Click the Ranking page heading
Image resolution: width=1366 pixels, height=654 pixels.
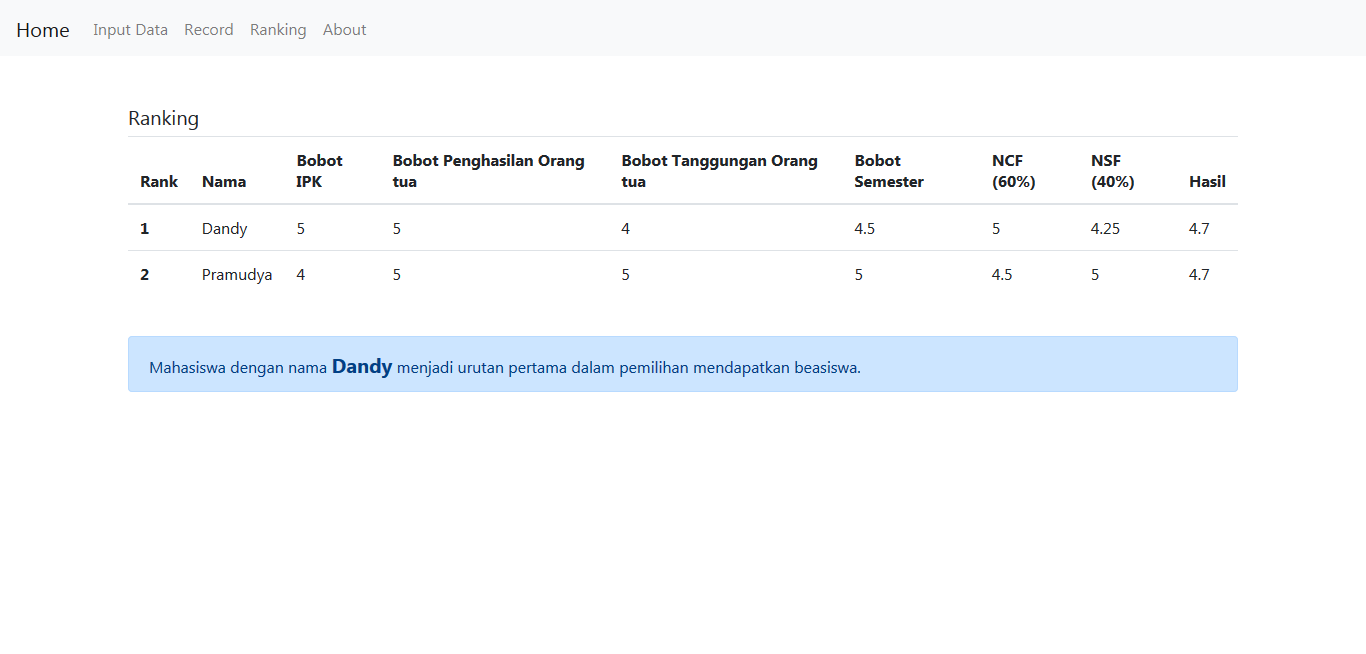pos(163,118)
